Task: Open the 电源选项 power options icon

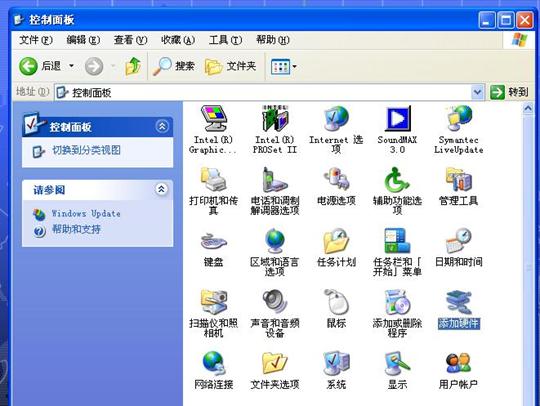Action: coord(336,187)
